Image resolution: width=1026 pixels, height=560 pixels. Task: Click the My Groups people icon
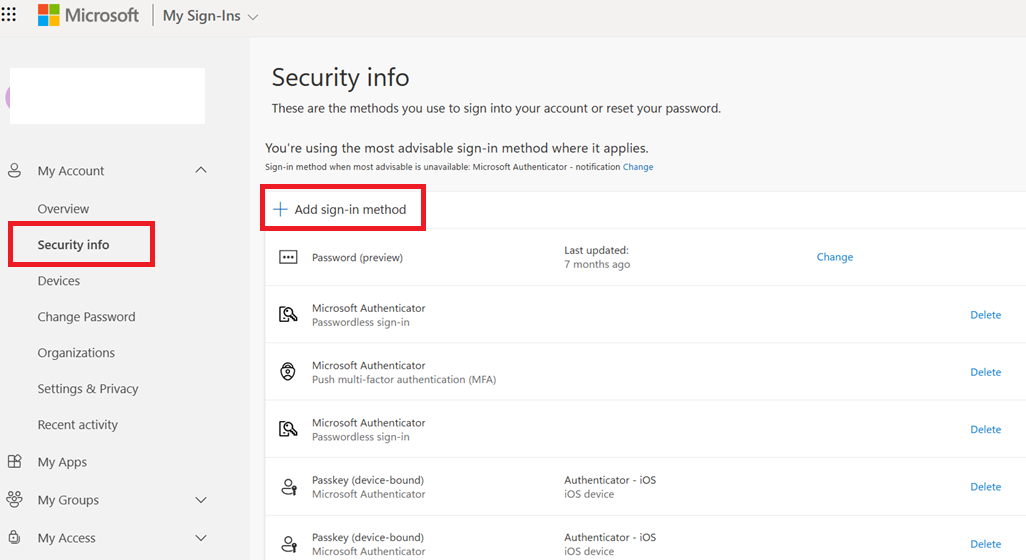[14, 500]
